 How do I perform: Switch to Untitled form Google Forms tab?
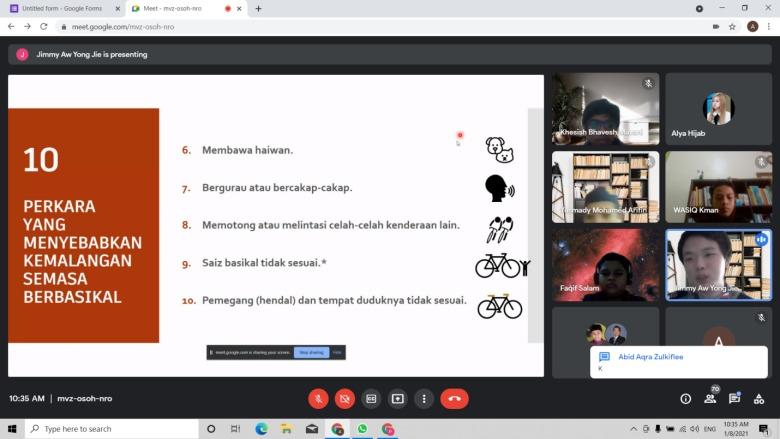click(x=60, y=8)
